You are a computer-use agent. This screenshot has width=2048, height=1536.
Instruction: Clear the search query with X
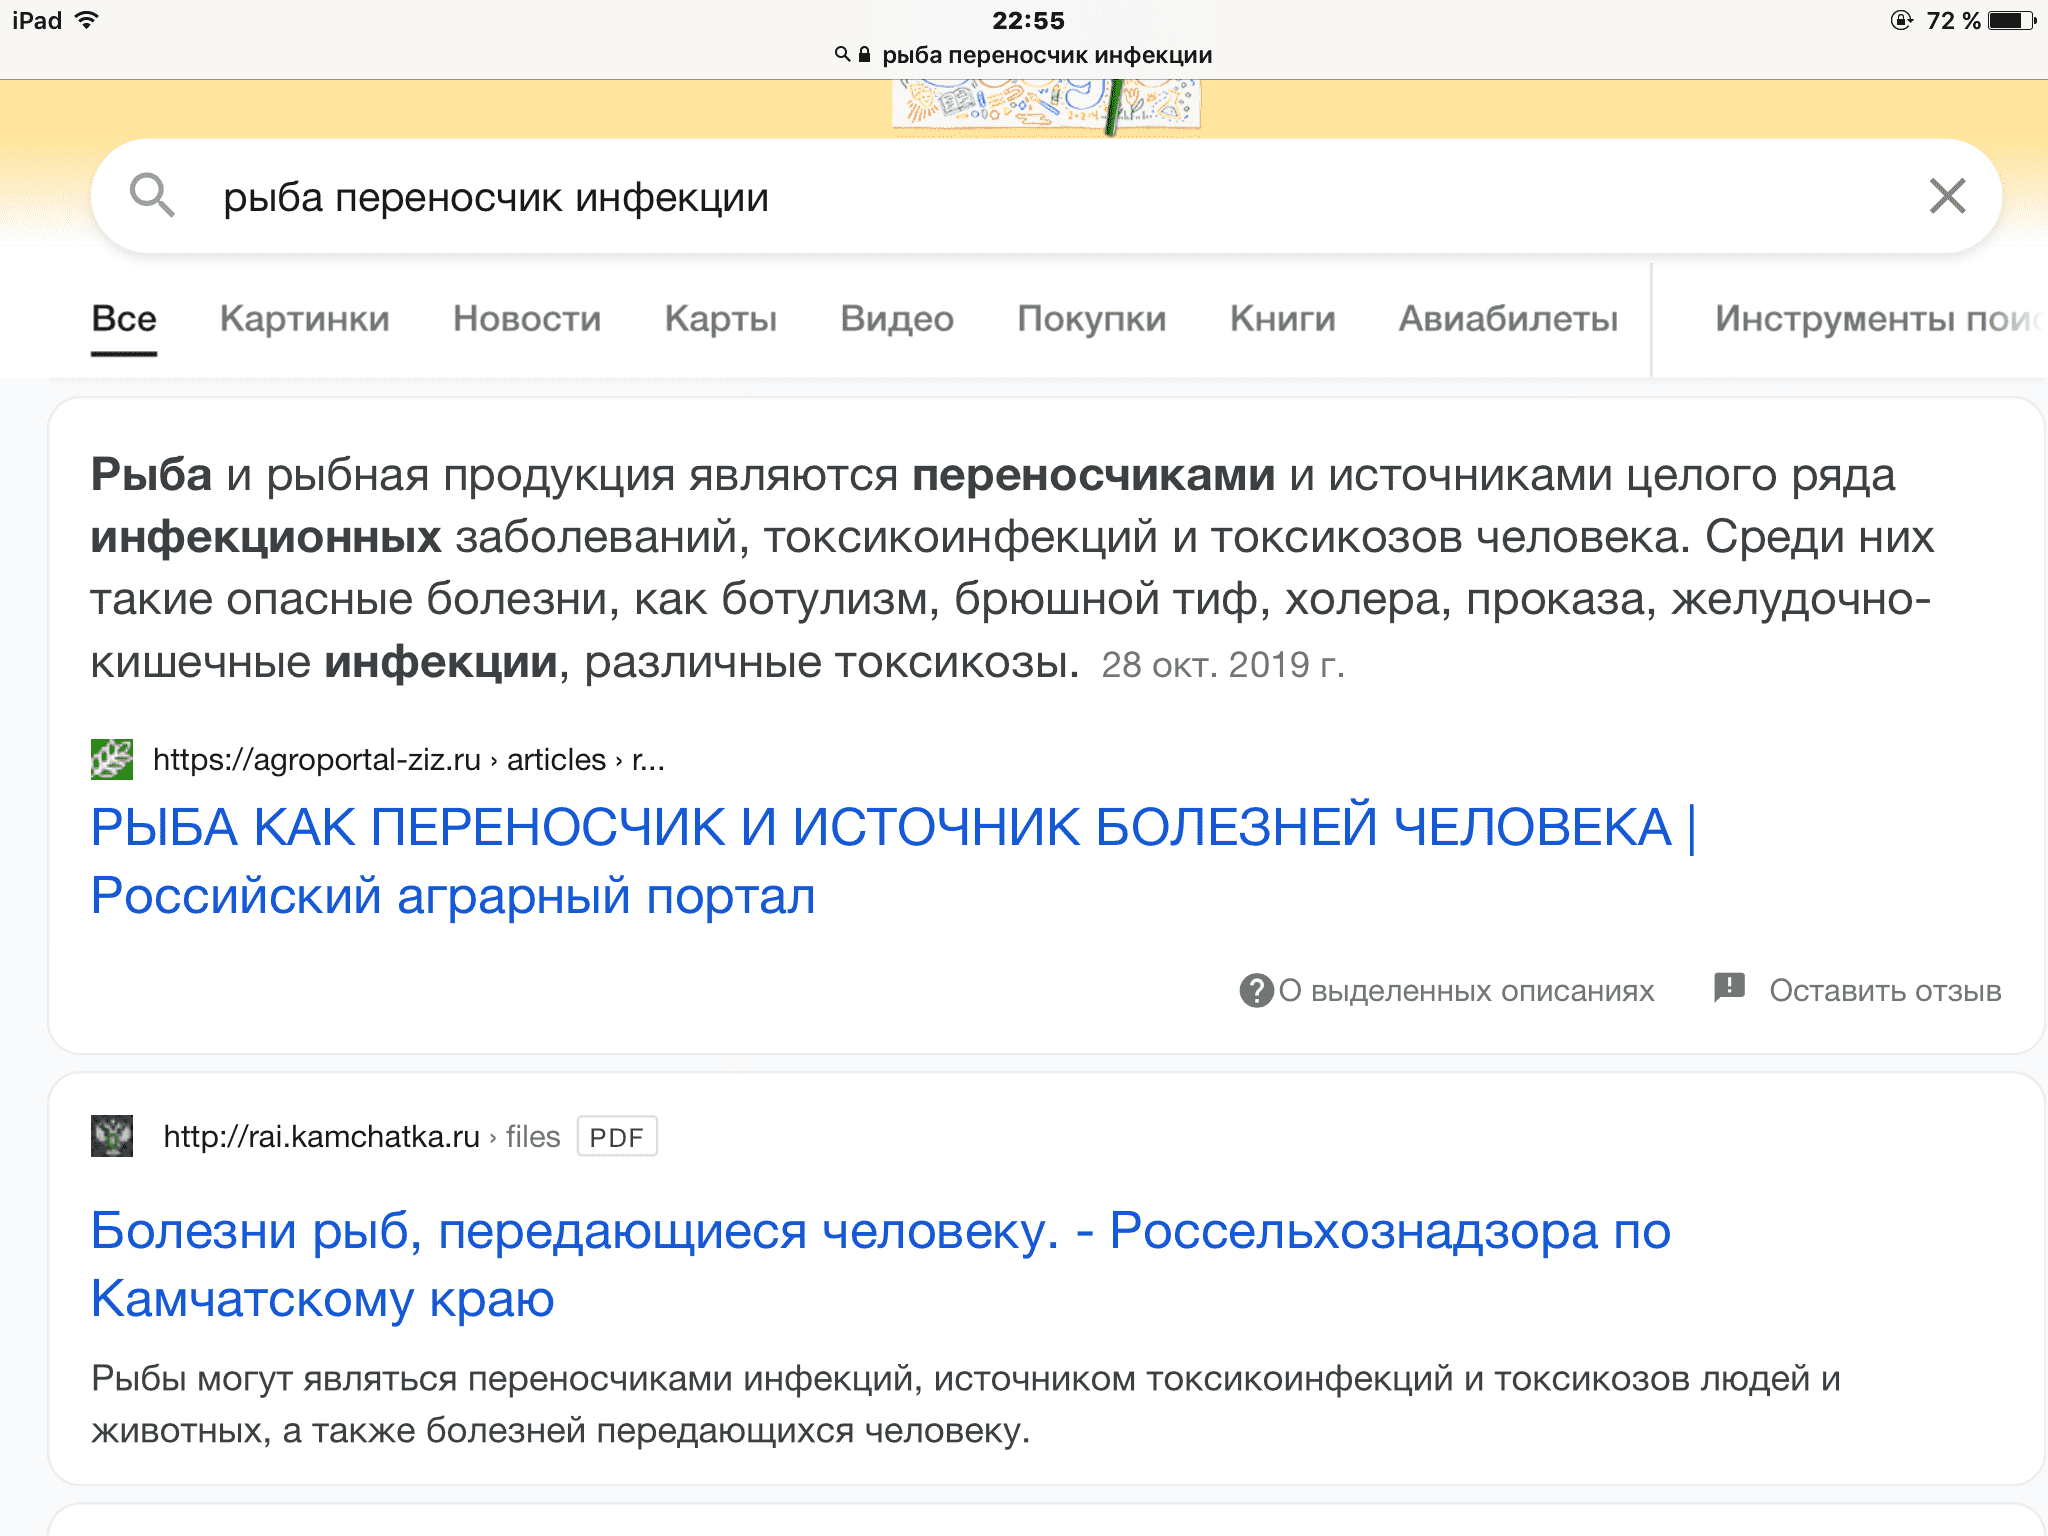click(1946, 196)
